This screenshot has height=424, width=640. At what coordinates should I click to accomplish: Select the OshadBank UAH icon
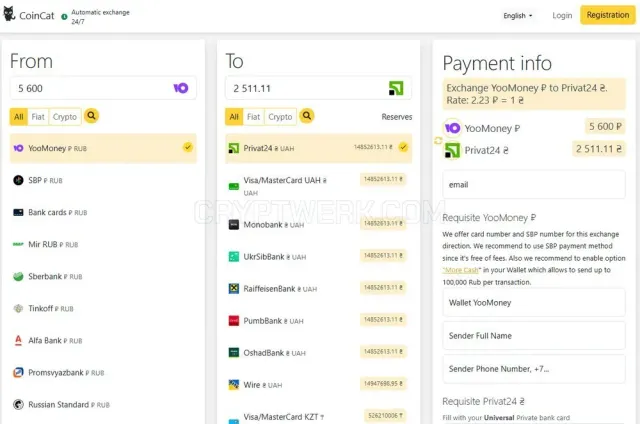tap(233, 353)
